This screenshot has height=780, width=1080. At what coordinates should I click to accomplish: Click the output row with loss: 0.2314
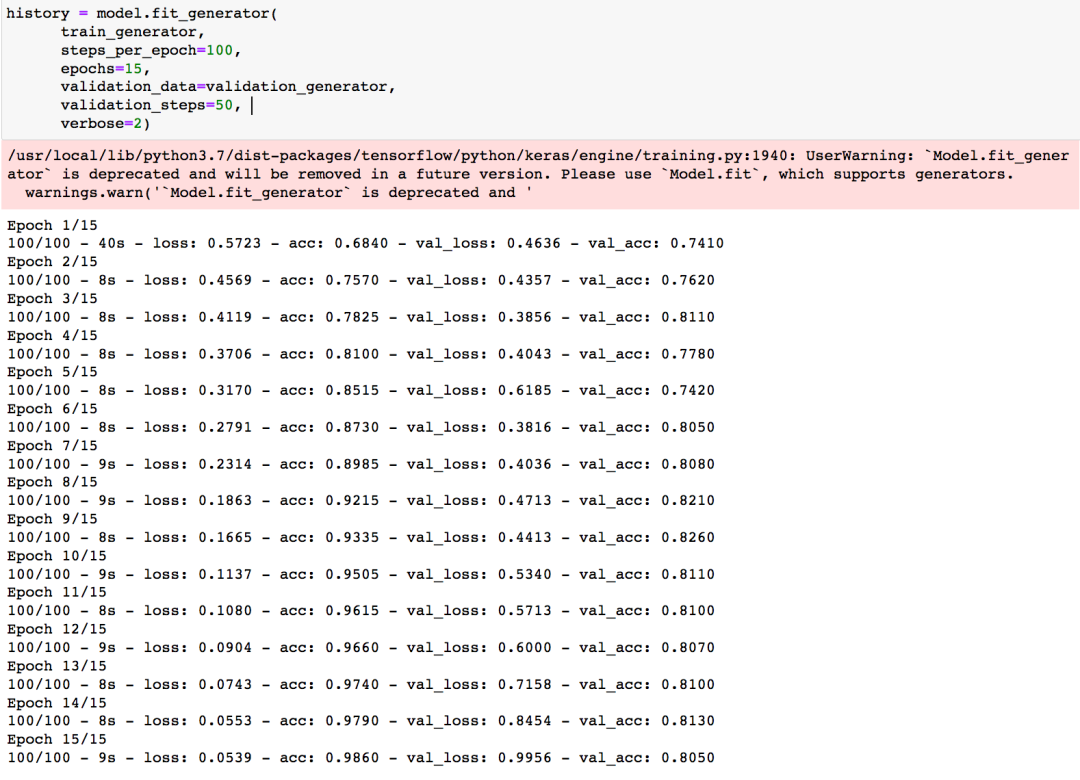[x=361, y=464]
